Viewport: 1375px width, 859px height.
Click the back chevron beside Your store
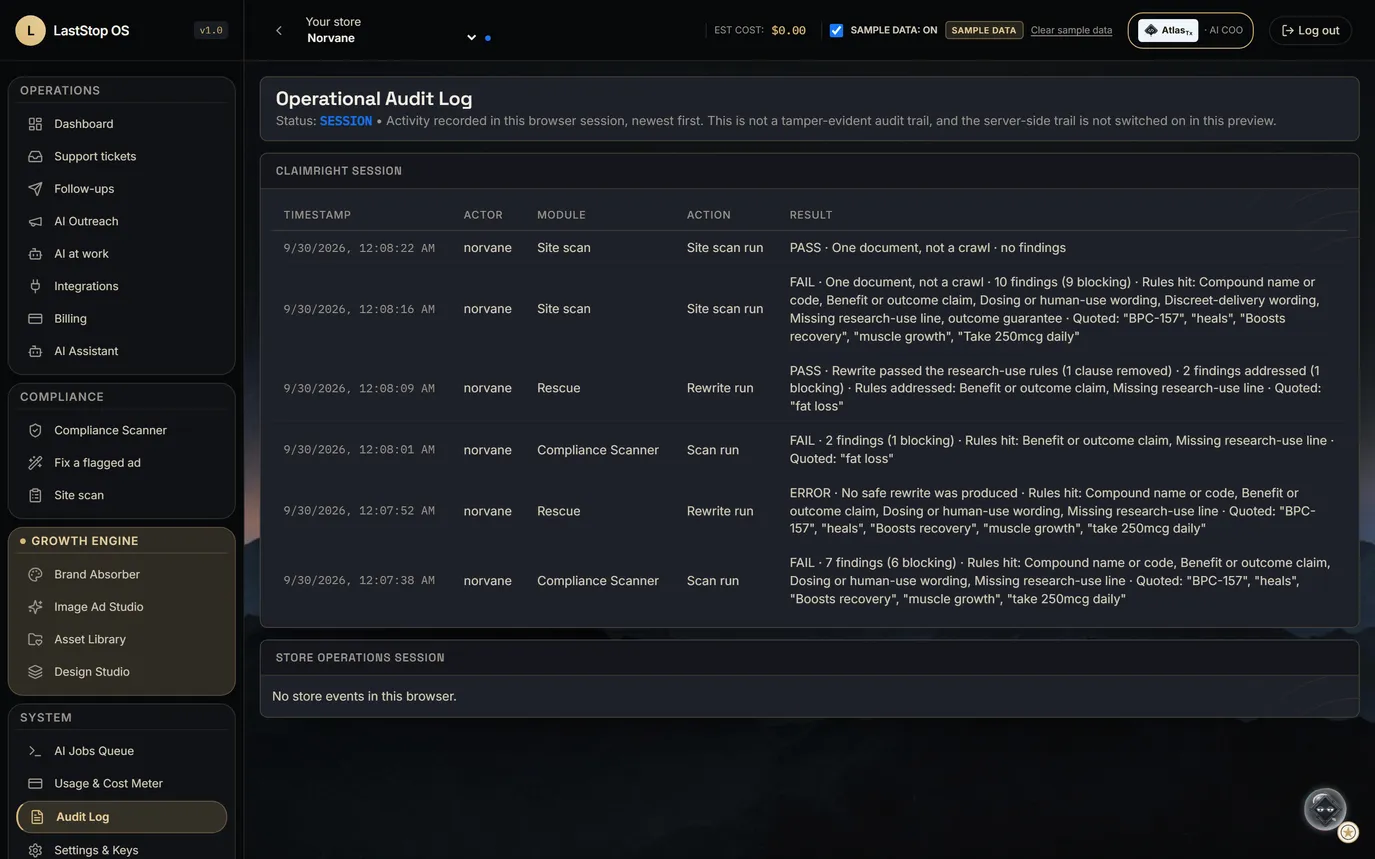279,31
